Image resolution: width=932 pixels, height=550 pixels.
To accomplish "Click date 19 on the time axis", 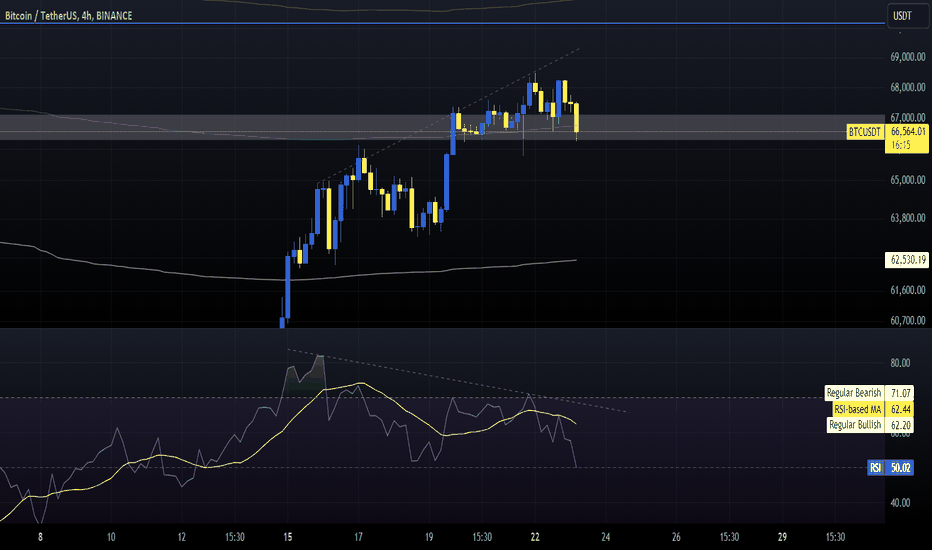I will (x=429, y=537).
